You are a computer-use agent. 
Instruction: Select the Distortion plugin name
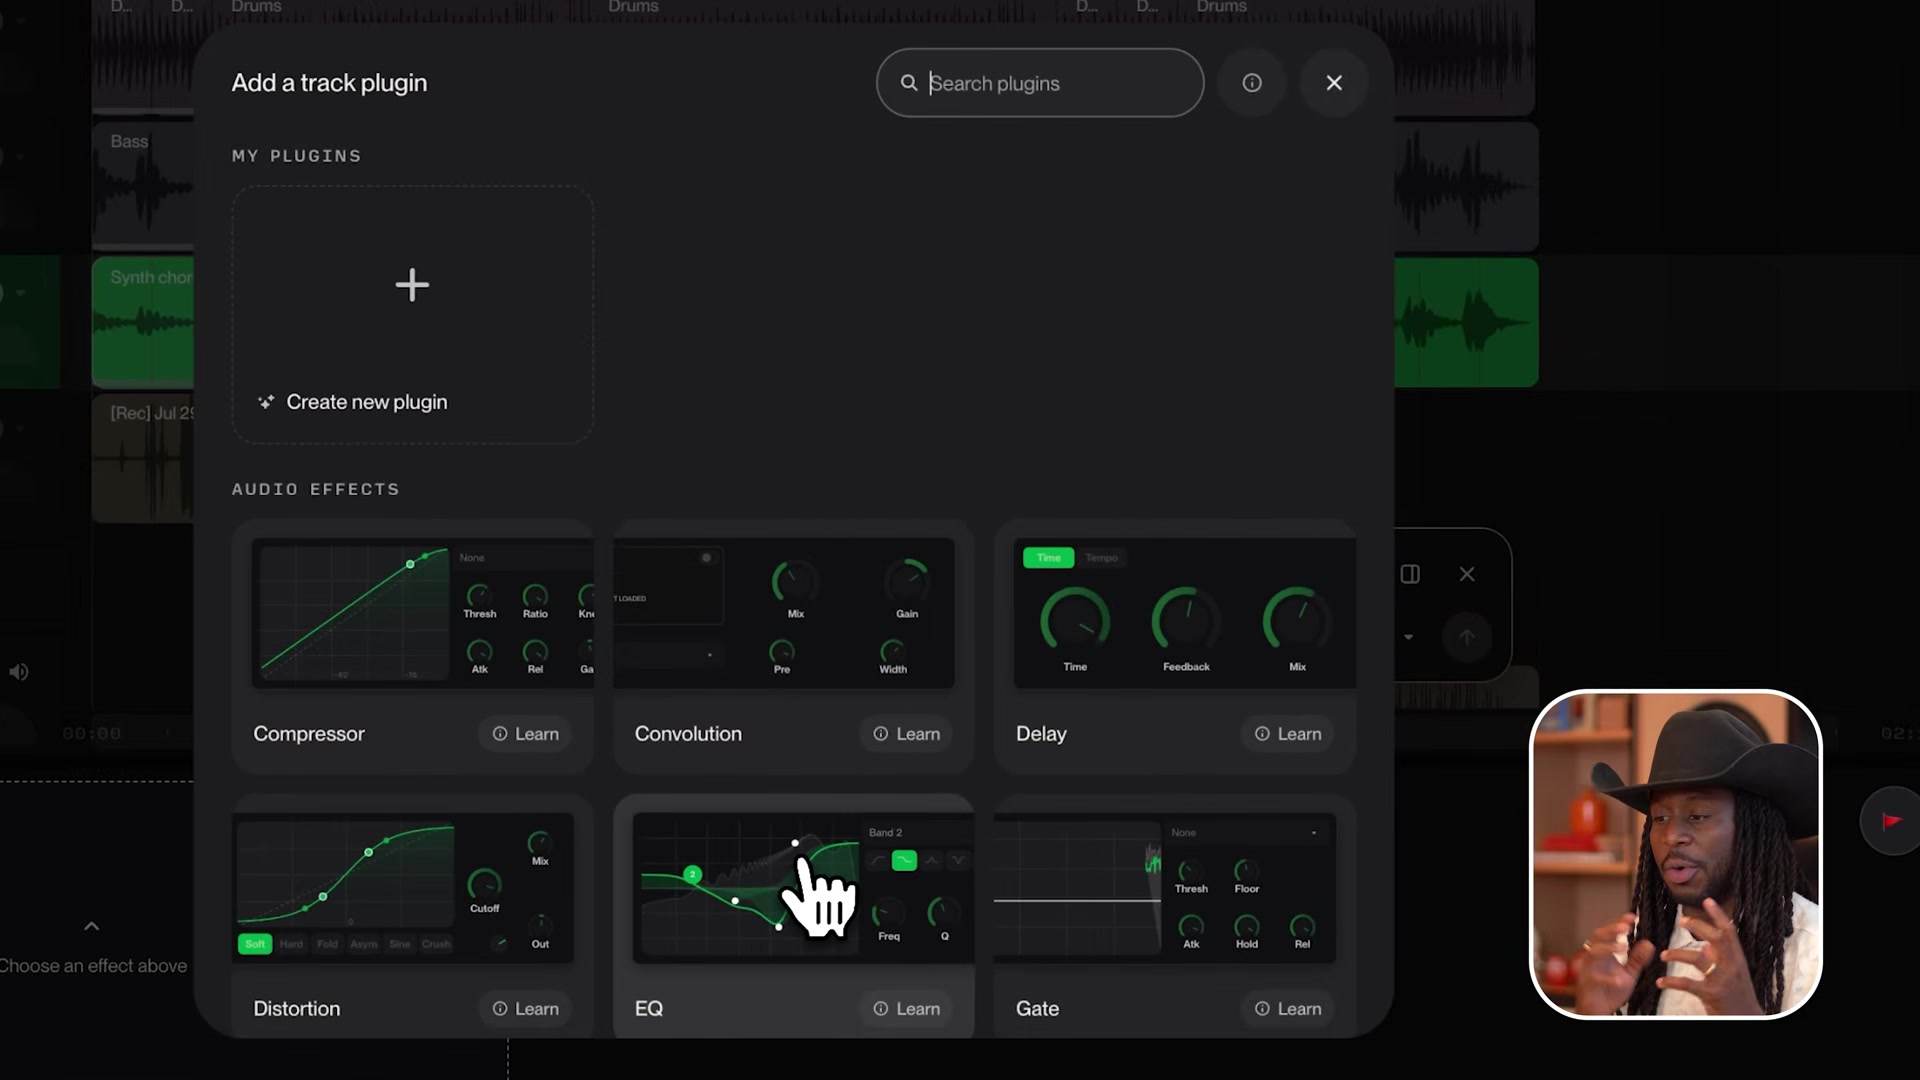(297, 1009)
